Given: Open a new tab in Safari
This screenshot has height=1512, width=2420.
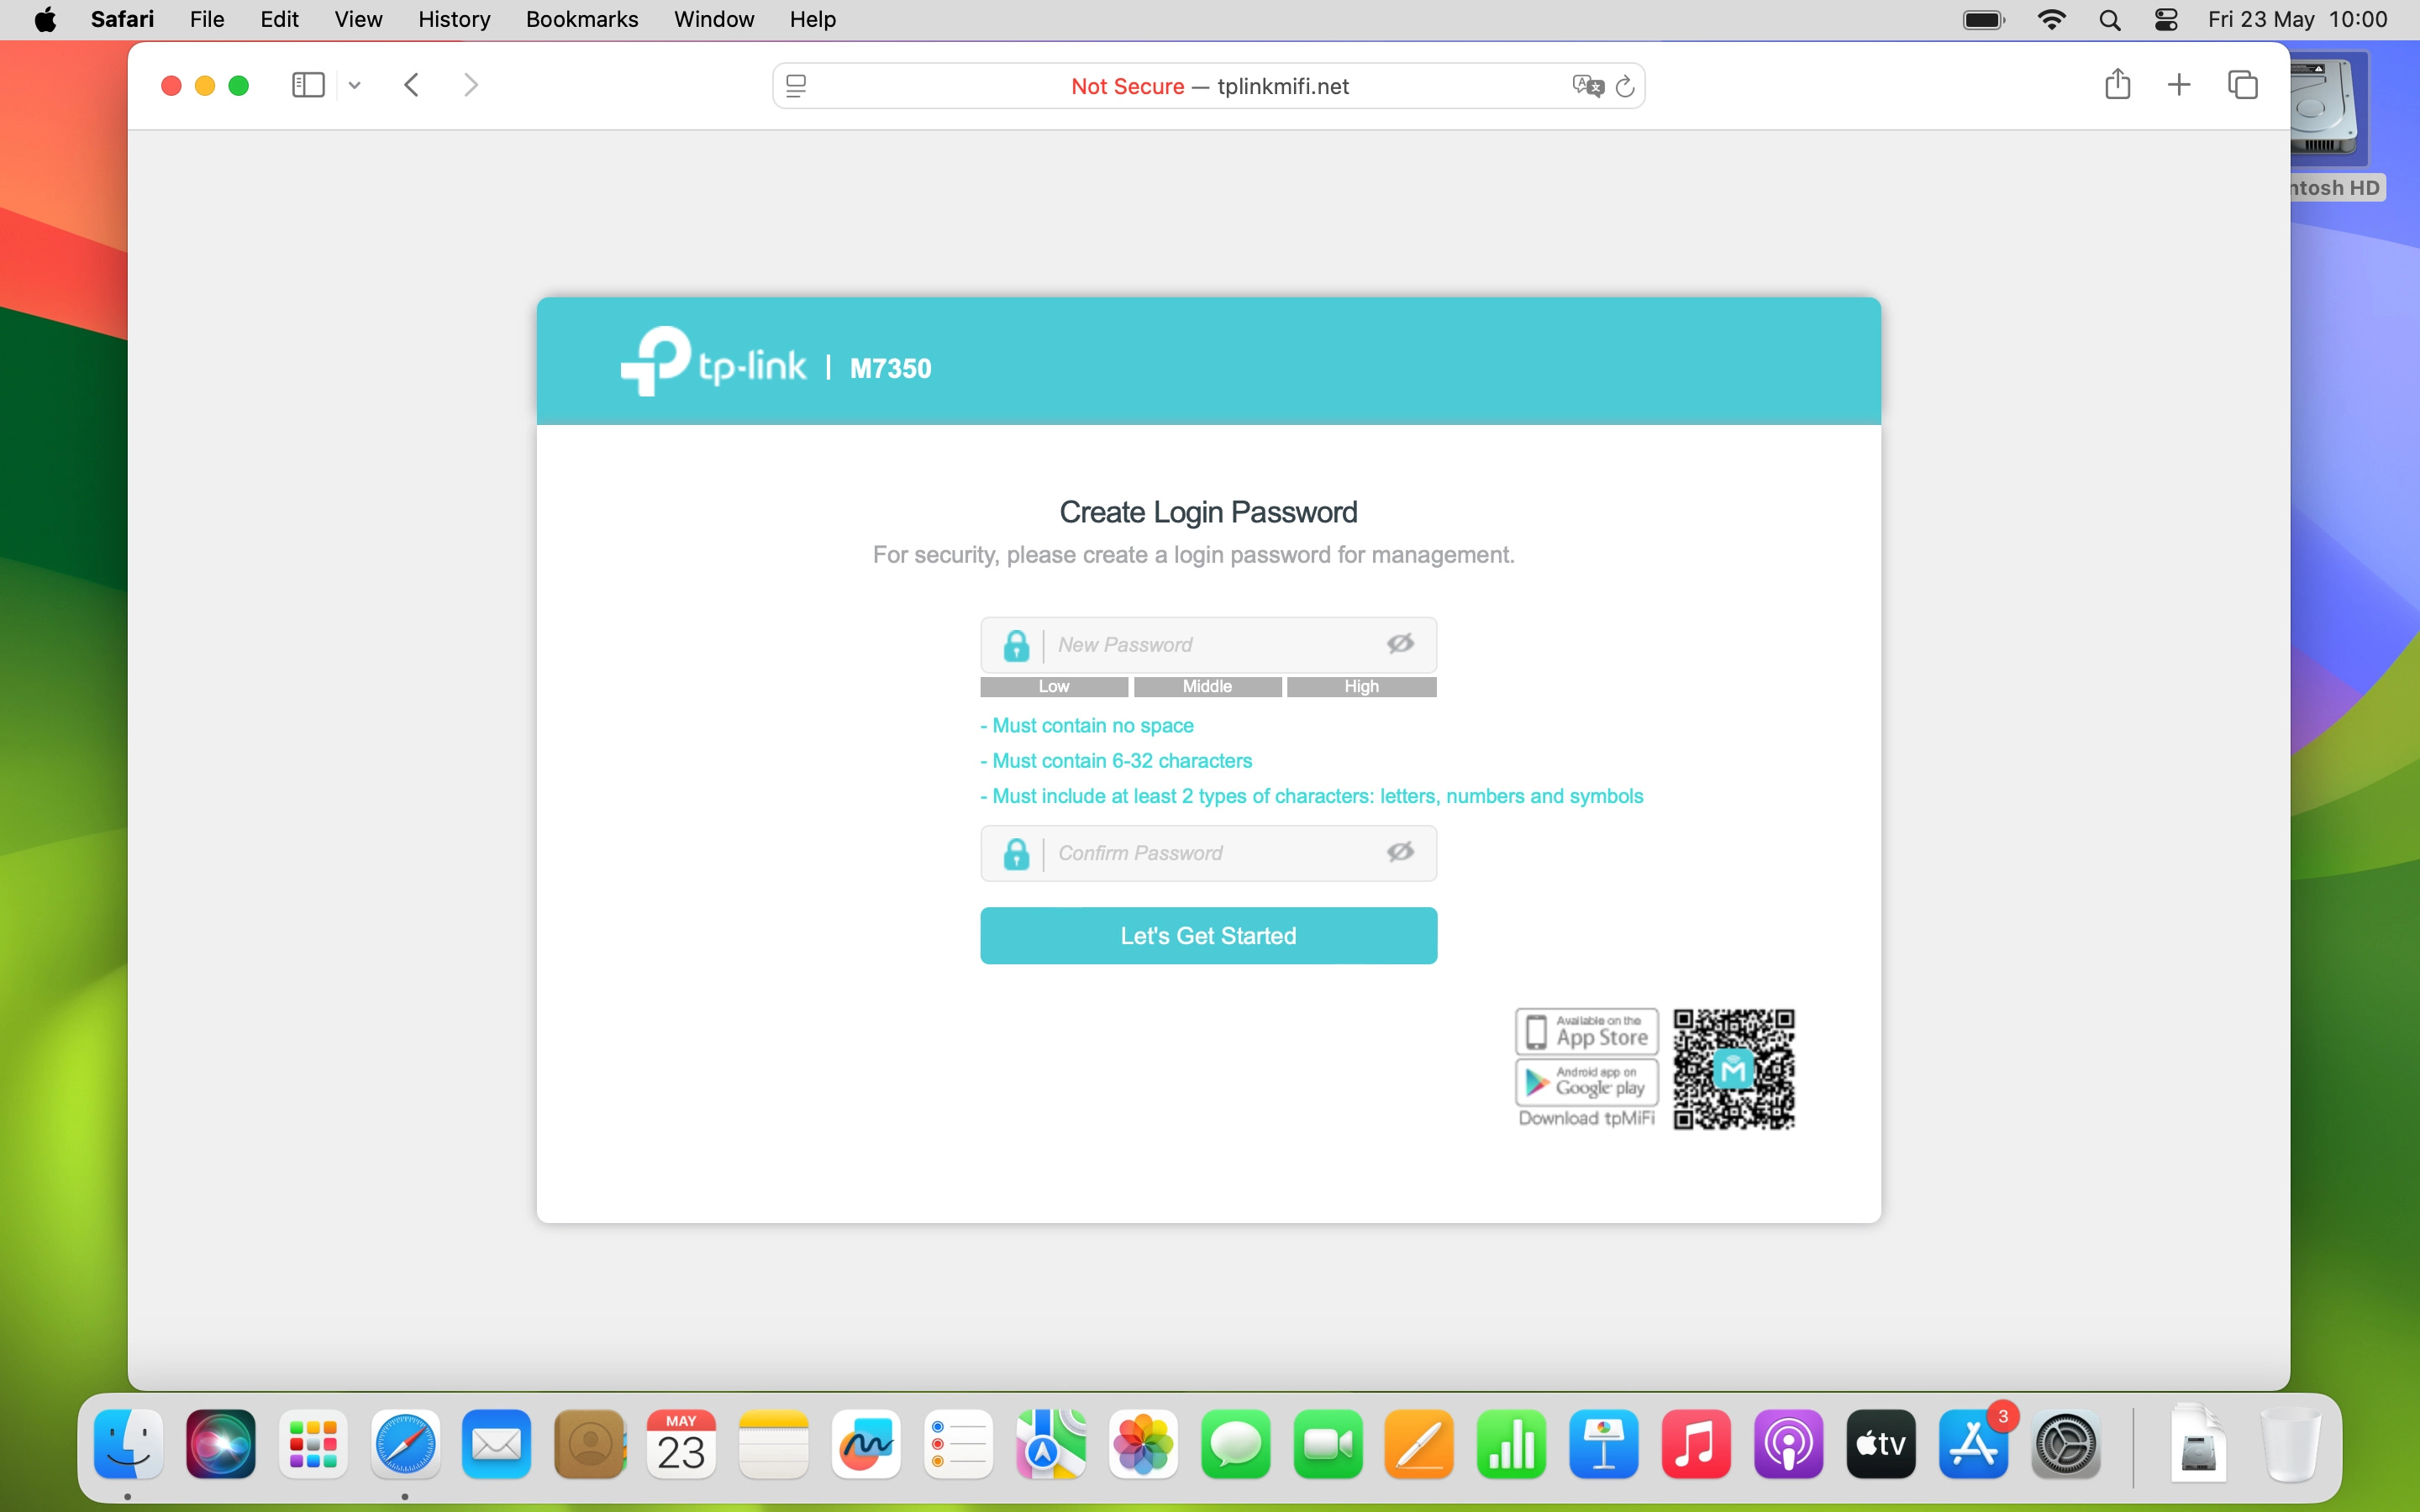Looking at the screenshot, I should [x=2179, y=85].
